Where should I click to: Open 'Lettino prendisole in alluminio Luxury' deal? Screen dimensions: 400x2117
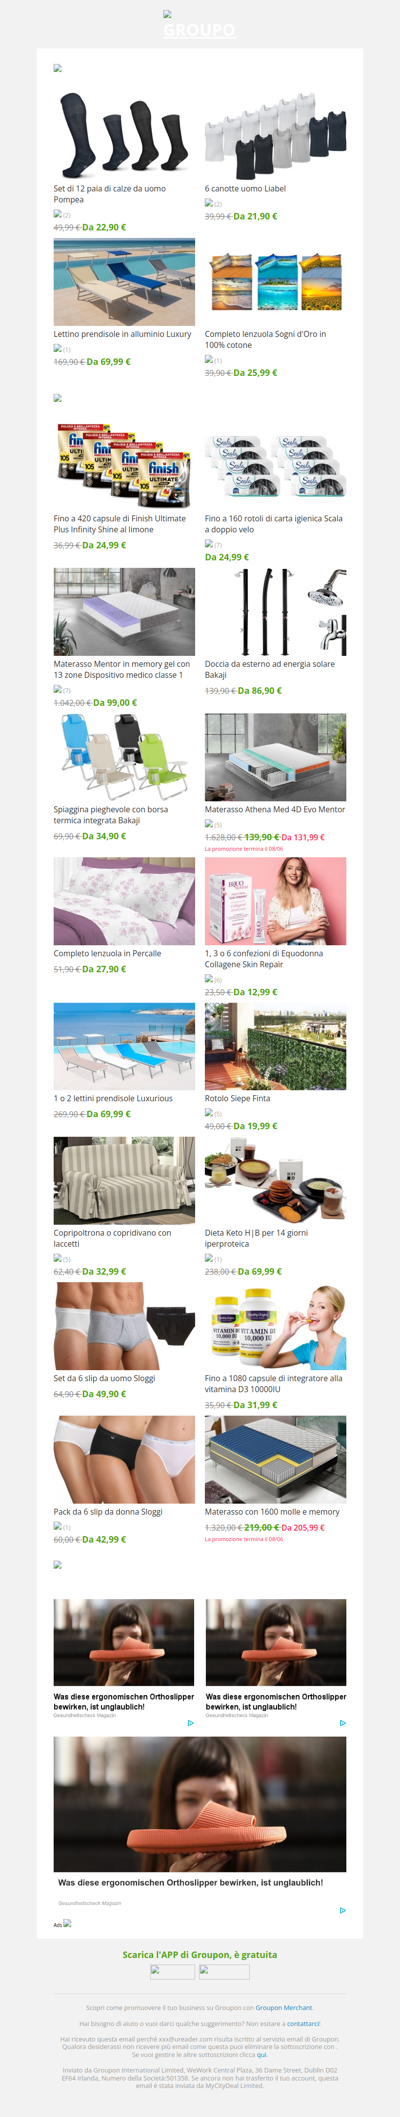tap(122, 334)
